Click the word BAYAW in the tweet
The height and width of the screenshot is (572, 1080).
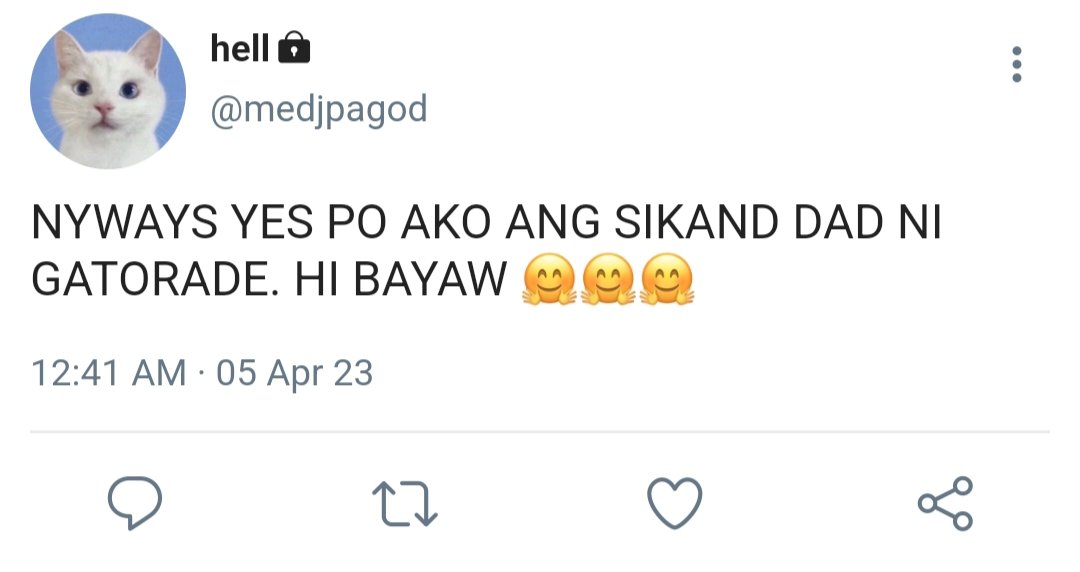430,280
